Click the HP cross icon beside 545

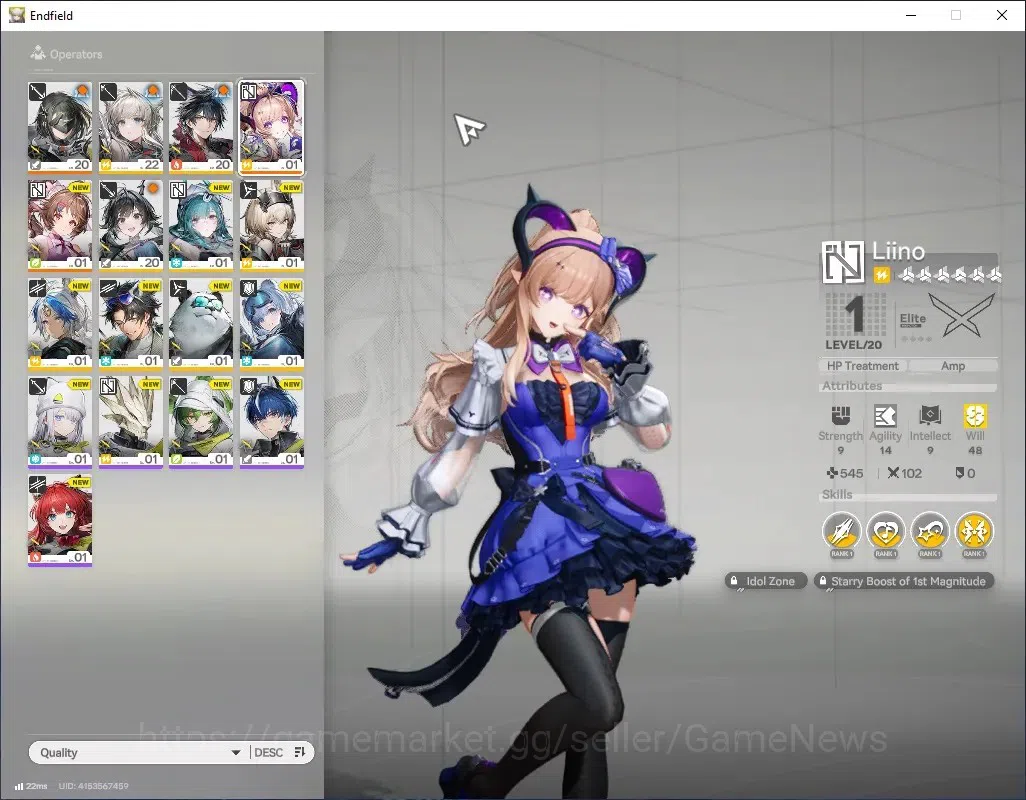tap(832, 473)
